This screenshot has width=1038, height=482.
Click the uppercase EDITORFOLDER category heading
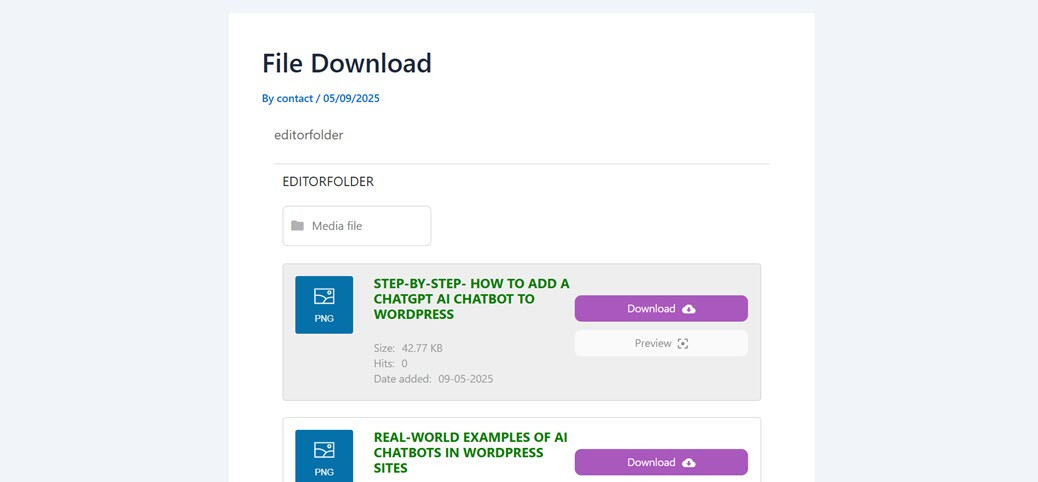(x=328, y=182)
